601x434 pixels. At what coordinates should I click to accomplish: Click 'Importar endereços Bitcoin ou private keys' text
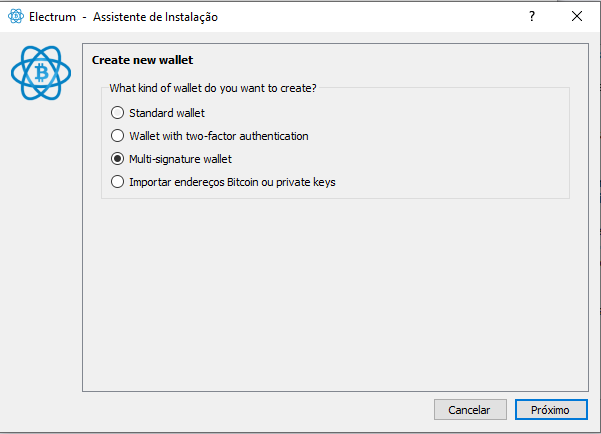coord(232,182)
